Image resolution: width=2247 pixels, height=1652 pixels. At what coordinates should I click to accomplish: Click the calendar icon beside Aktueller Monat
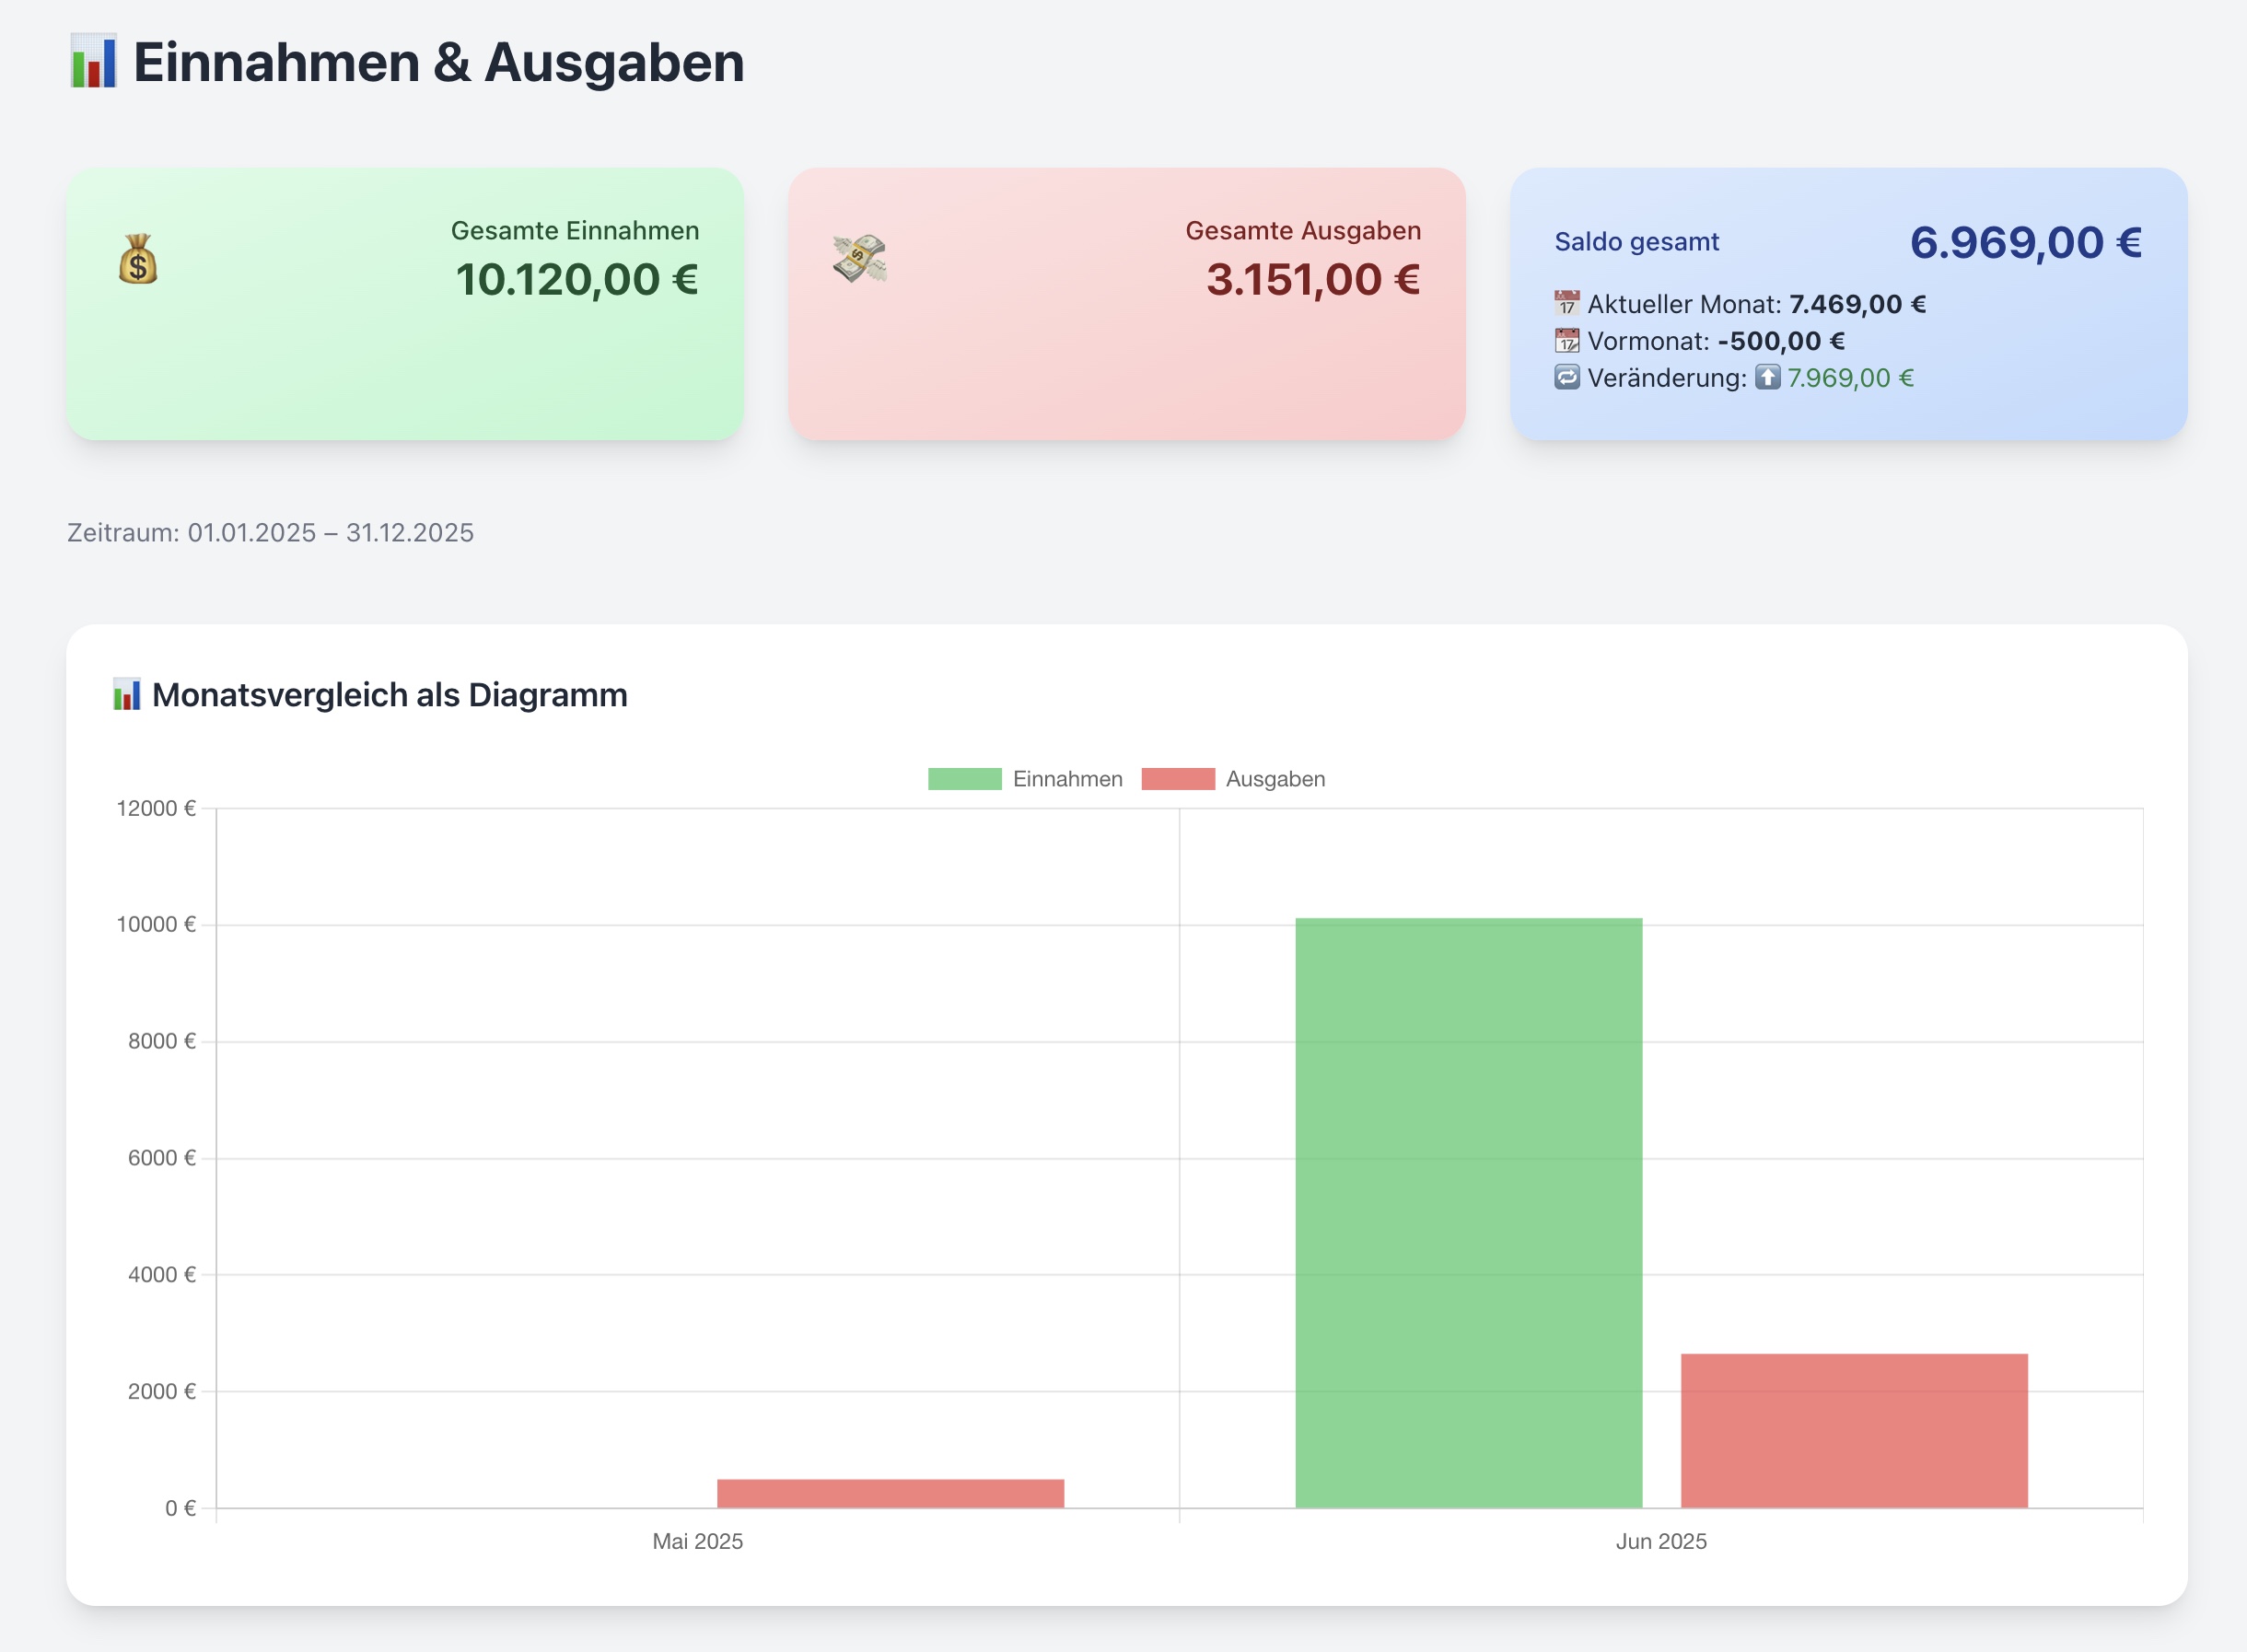[x=1567, y=304]
